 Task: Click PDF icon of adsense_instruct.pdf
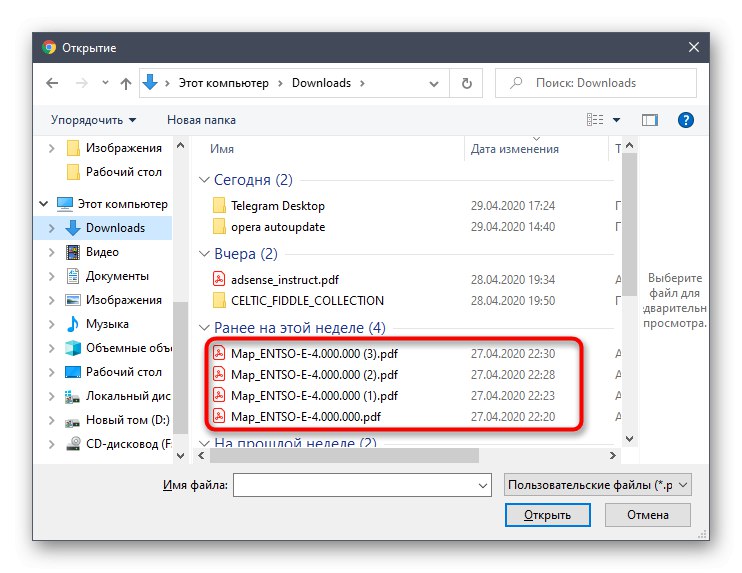tap(219, 279)
